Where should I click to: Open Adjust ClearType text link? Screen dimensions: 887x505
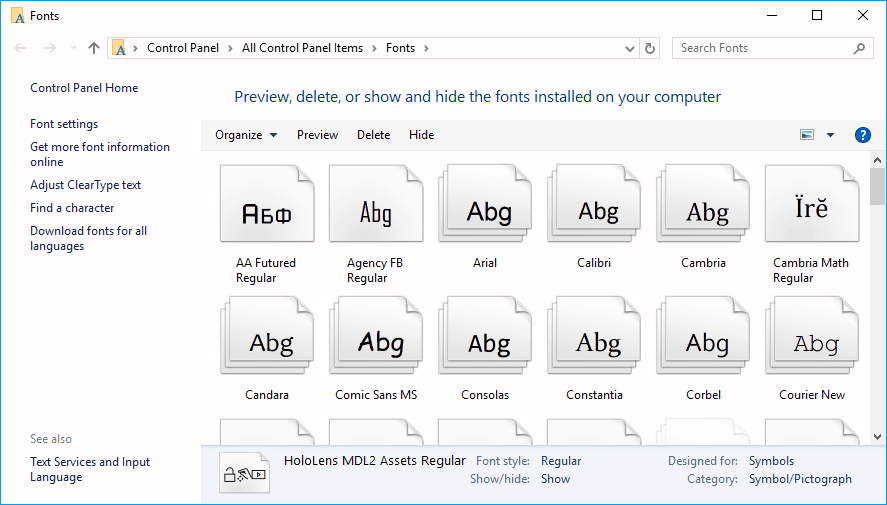point(85,185)
